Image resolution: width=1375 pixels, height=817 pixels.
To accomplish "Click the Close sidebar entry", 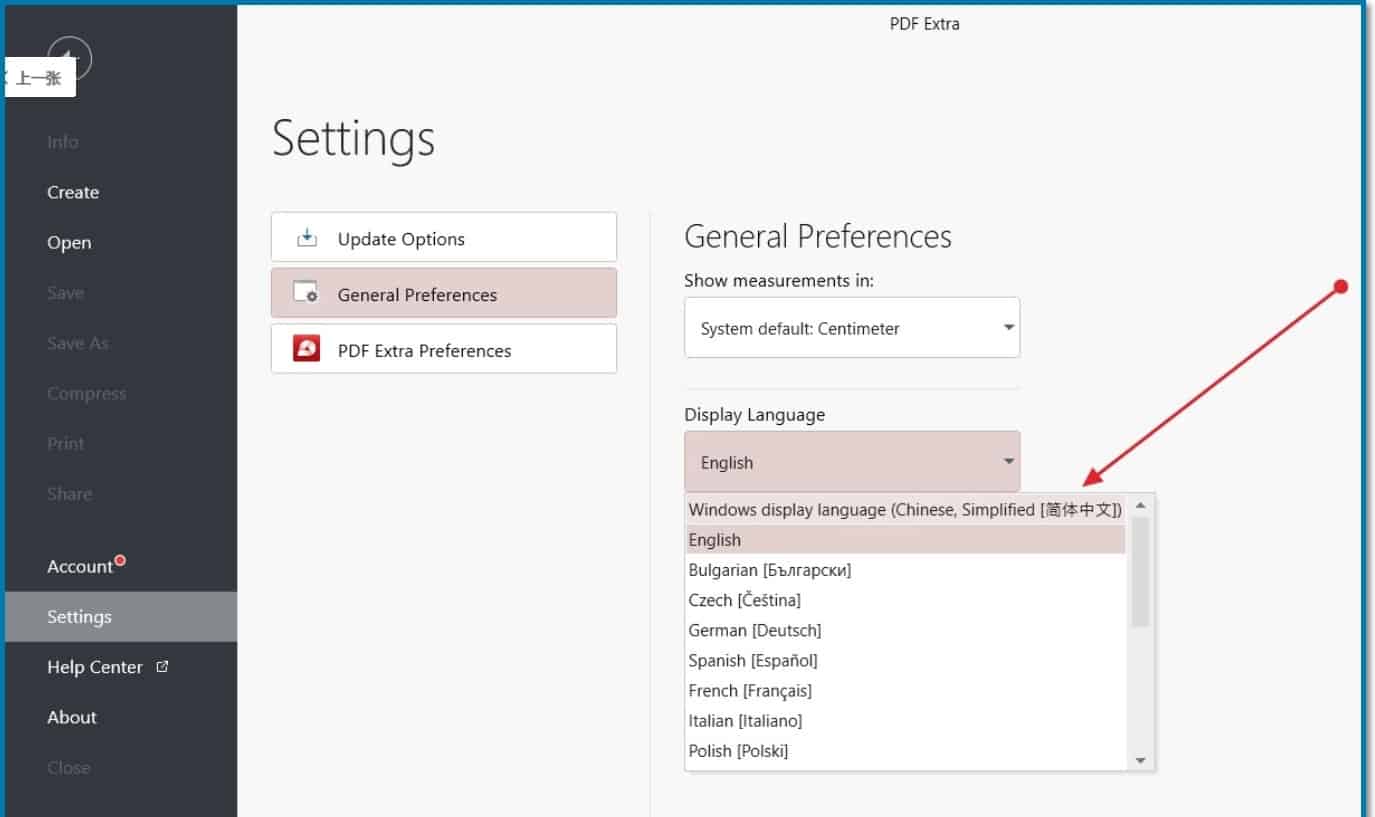I will click(69, 767).
